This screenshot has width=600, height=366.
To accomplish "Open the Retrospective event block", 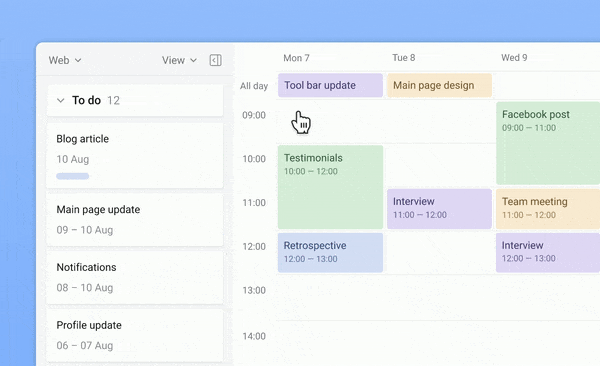I will pos(330,253).
